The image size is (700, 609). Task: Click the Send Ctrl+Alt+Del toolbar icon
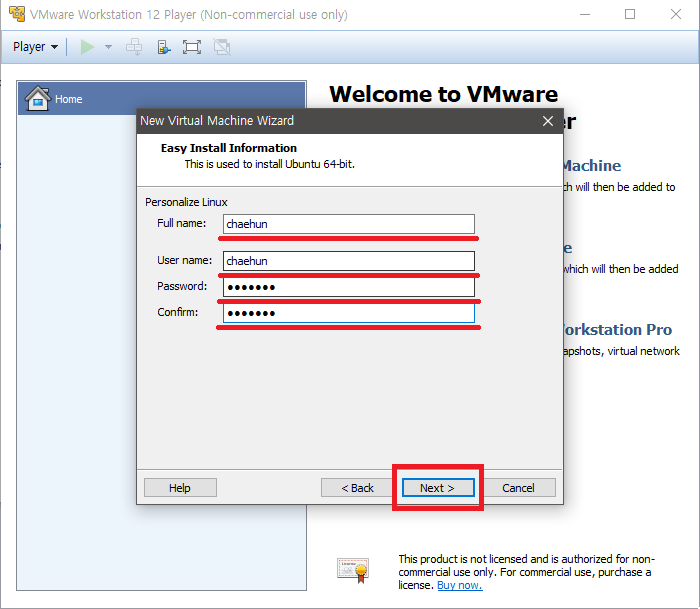point(134,47)
